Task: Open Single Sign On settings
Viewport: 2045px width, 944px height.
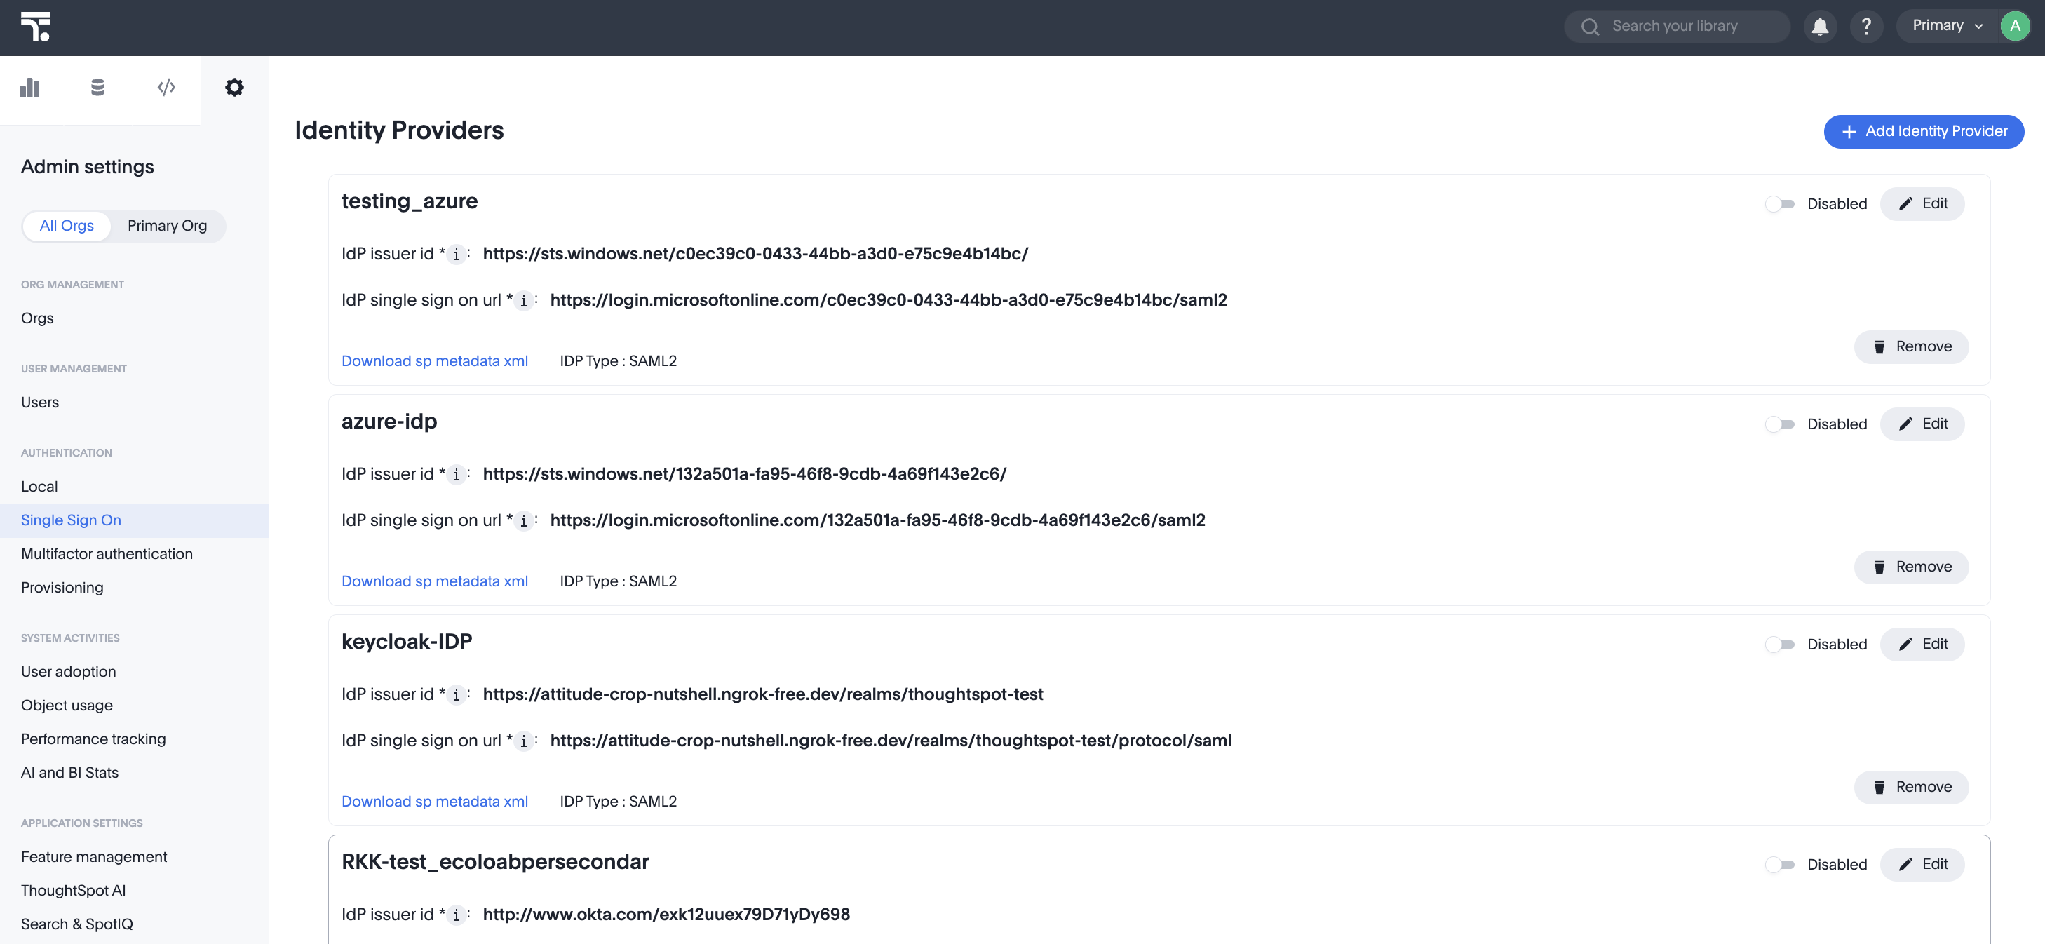Action: click(x=134, y=520)
